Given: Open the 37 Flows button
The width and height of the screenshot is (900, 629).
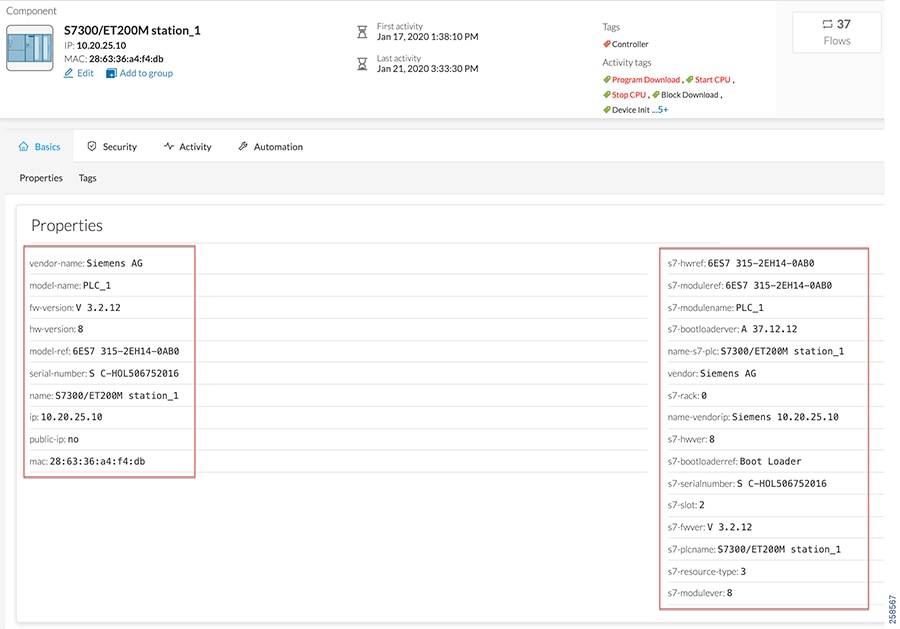Looking at the screenshot, I should coord(836,32).
